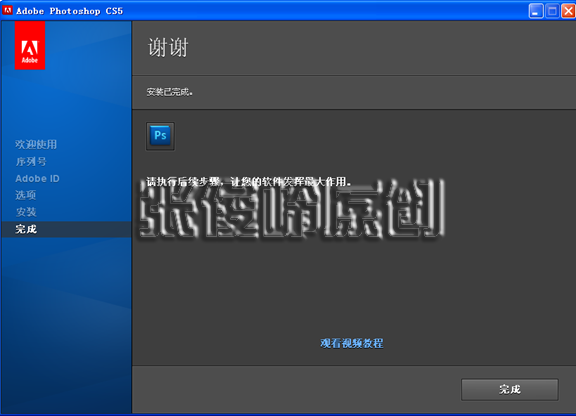Select 选项 step in sidebar
The height and width of the screenshot is (416, 576).
(x=26, y=195)
